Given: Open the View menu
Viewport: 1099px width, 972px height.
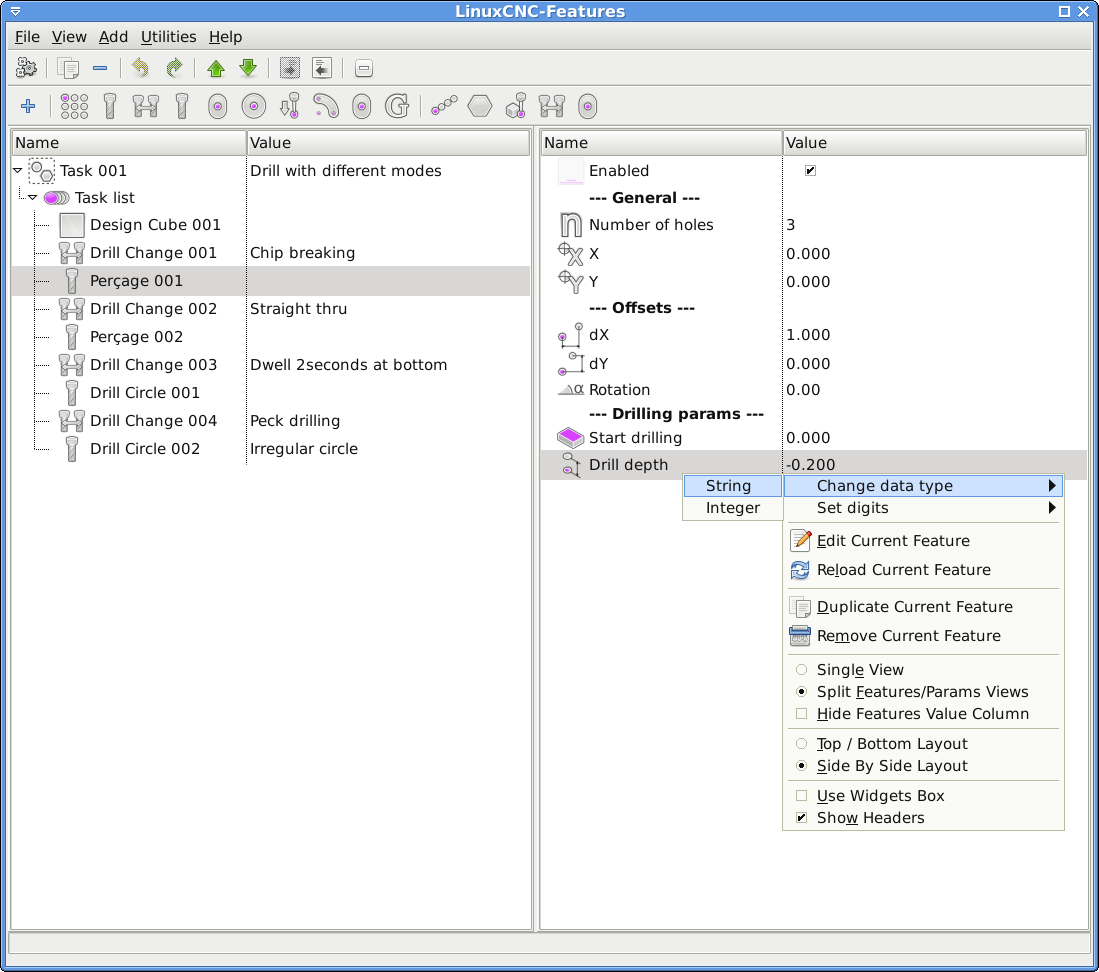Looking at the screenshot, I should (69, 36).
